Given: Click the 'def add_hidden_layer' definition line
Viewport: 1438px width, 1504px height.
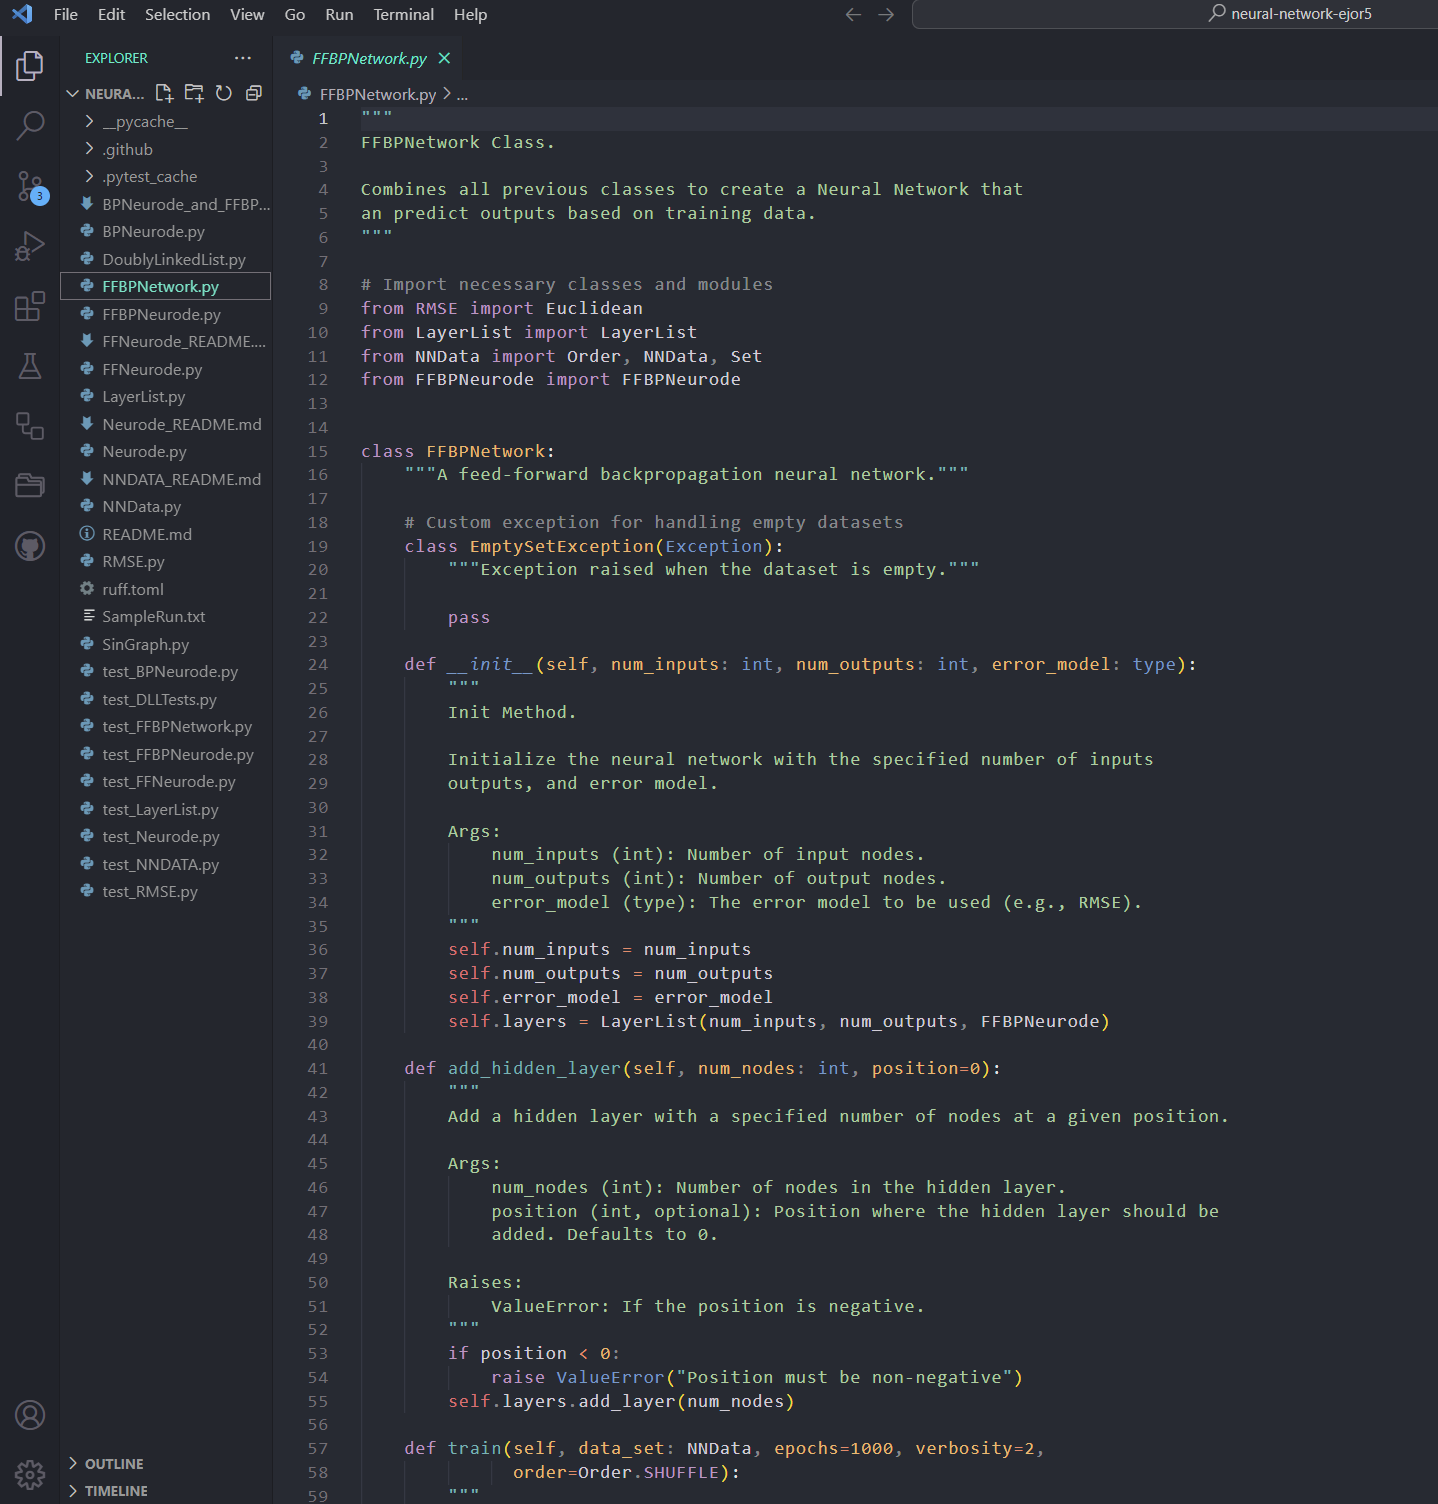Looking at the screenshot, I should (702, 1068).
